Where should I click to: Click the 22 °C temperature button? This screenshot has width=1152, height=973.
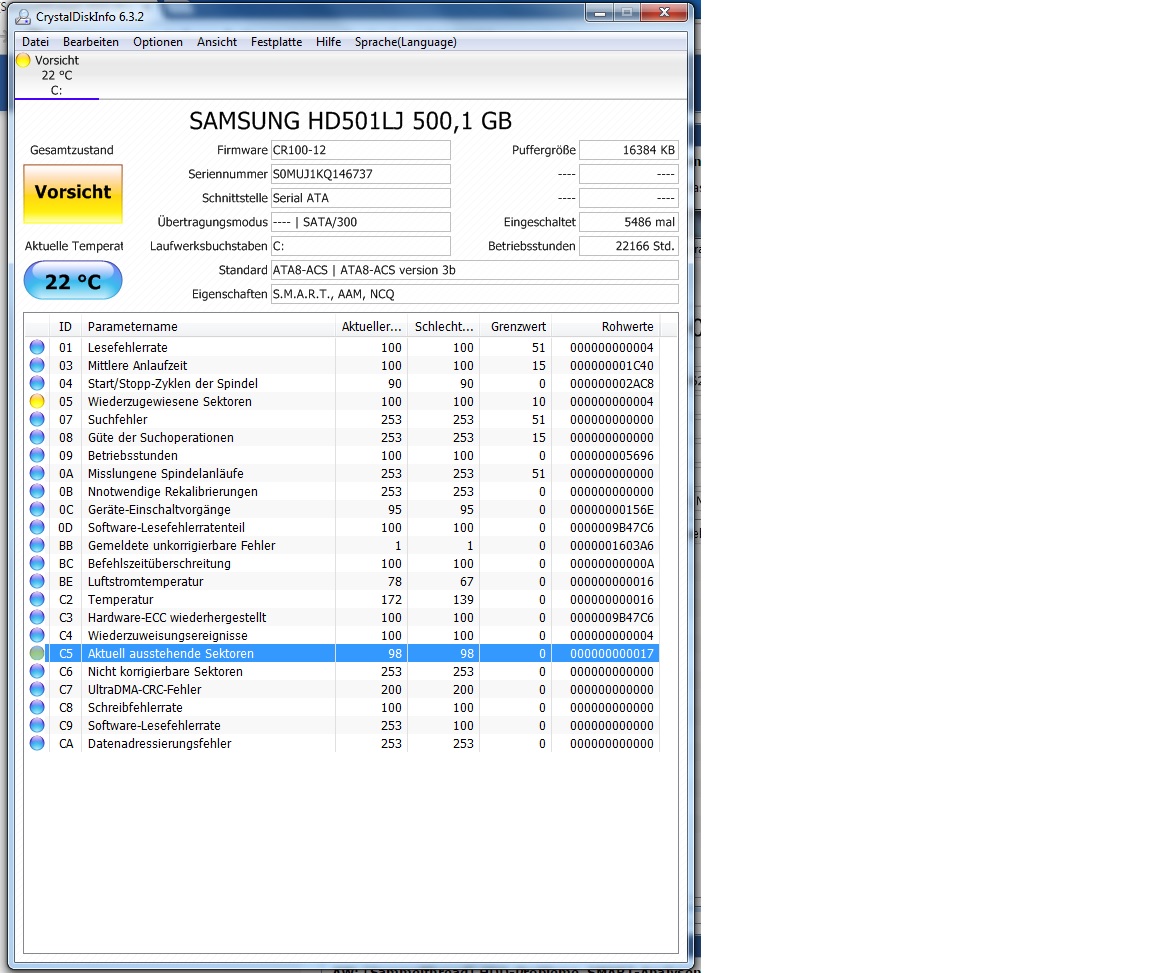[x=73, y=281]
